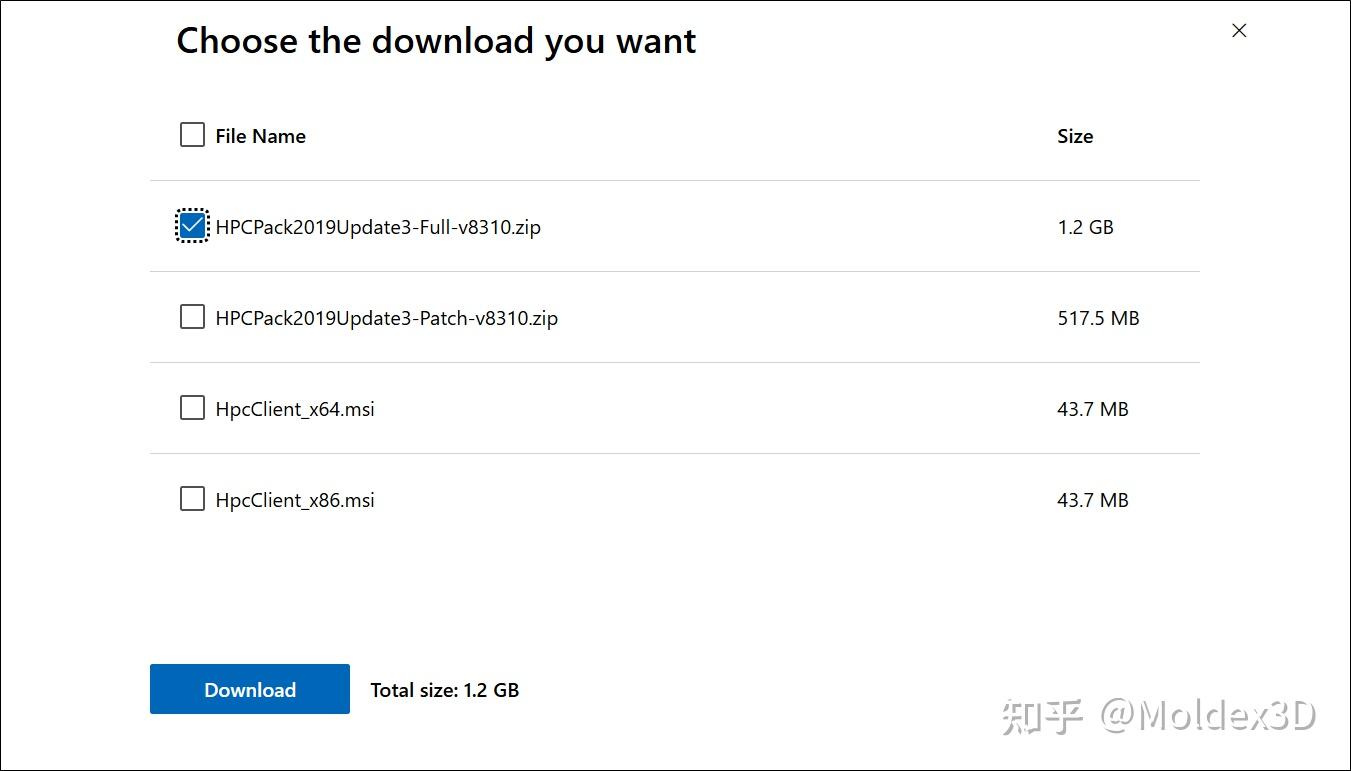This screenshot has width=1351, height=771.
Task: Click the HPCPack2019Update3-Full-v8310.zip file name
Action: (x=378, y=227)
